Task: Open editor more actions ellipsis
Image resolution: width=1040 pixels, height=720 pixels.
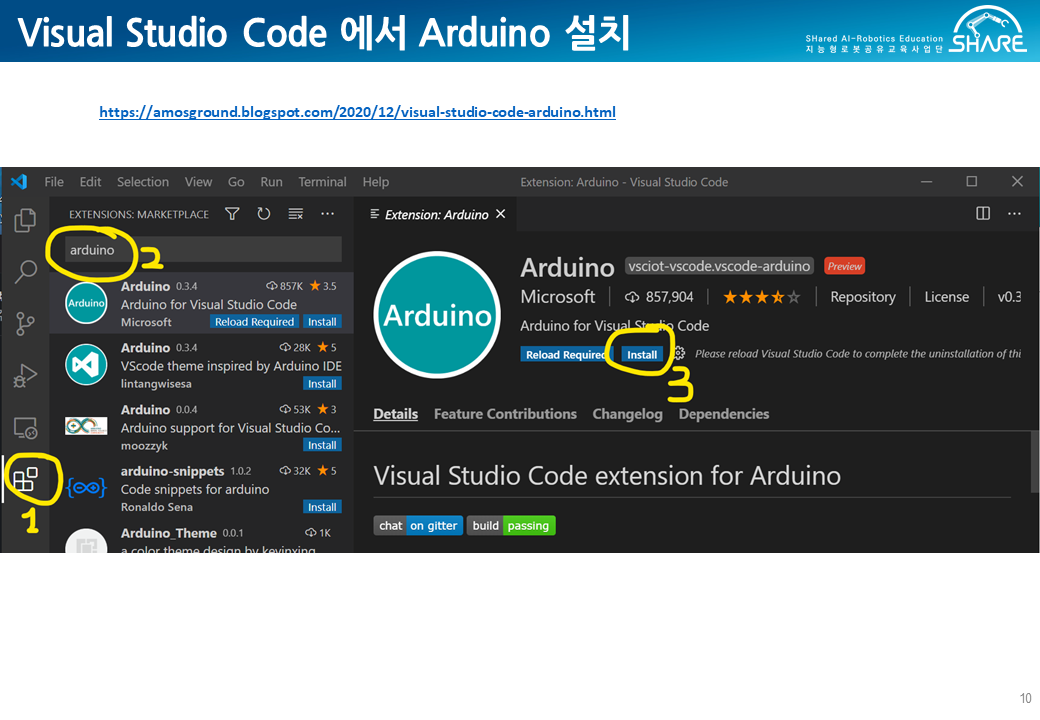Action: tap(1014, 213)
